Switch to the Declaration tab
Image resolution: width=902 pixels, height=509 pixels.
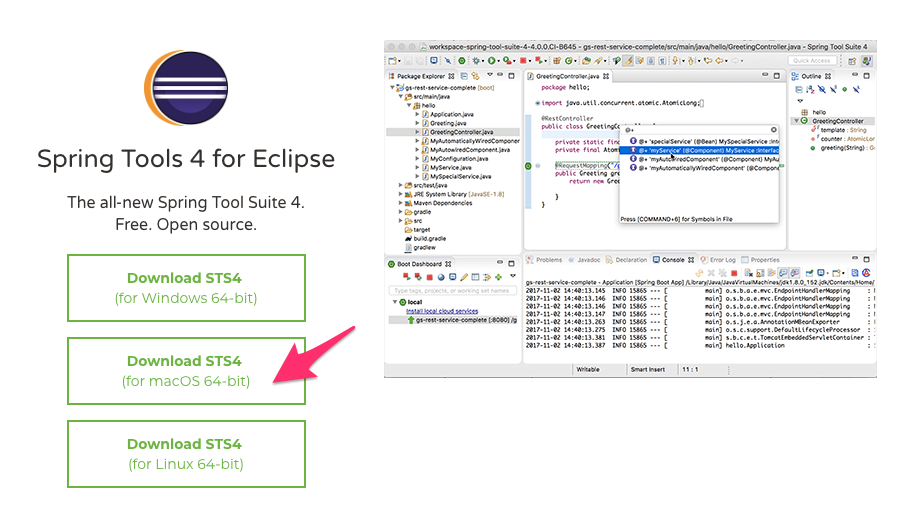(626, 260)
